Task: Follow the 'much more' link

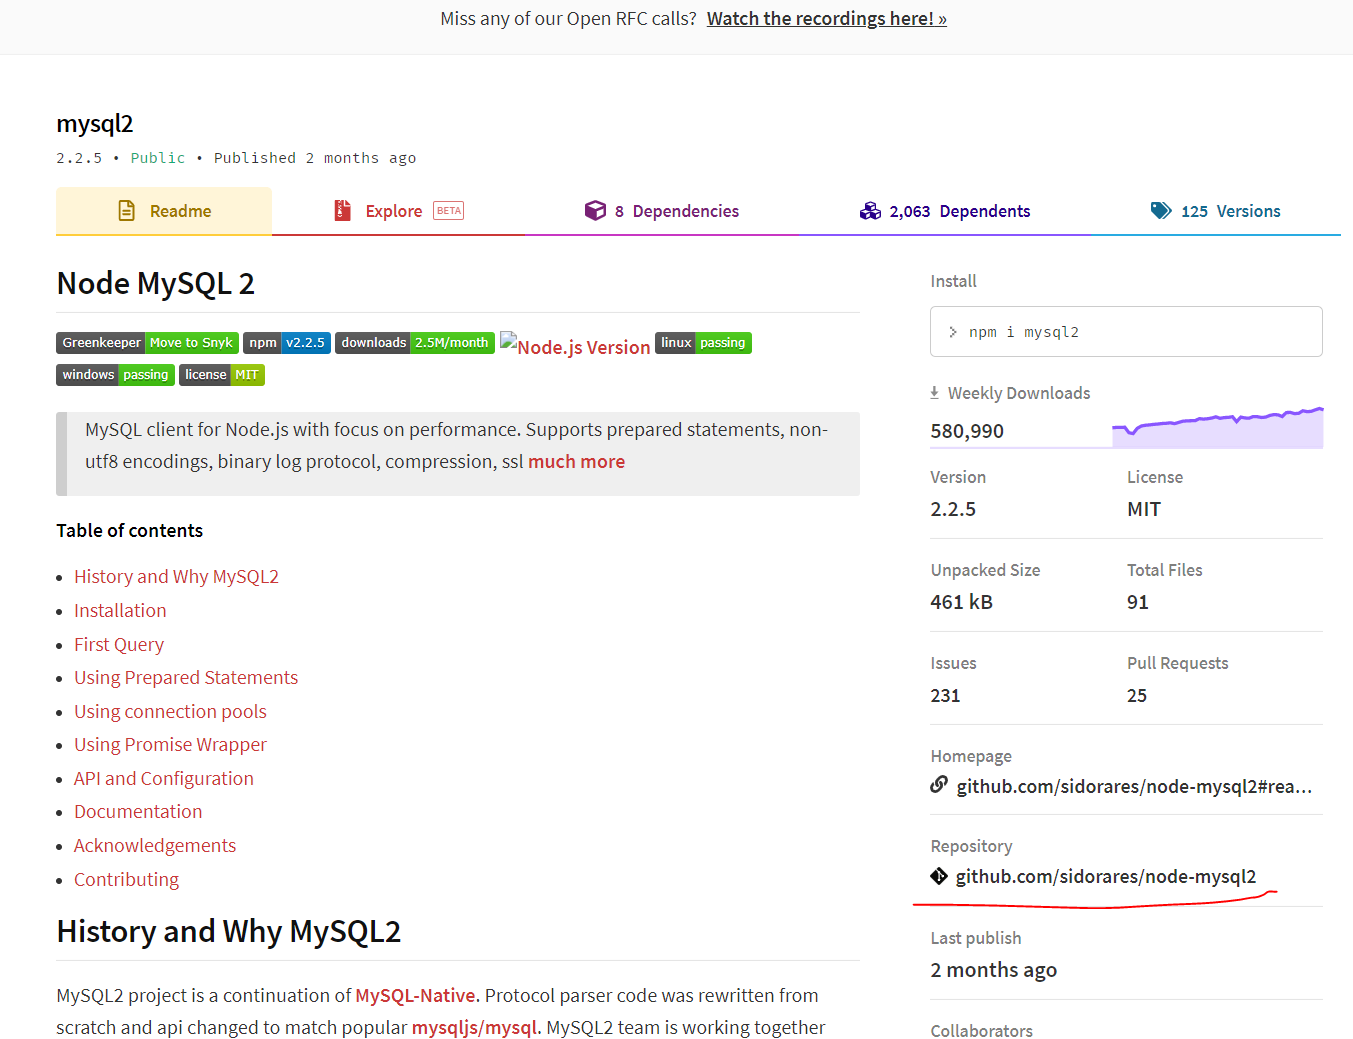Action: [x=576, y=461]
